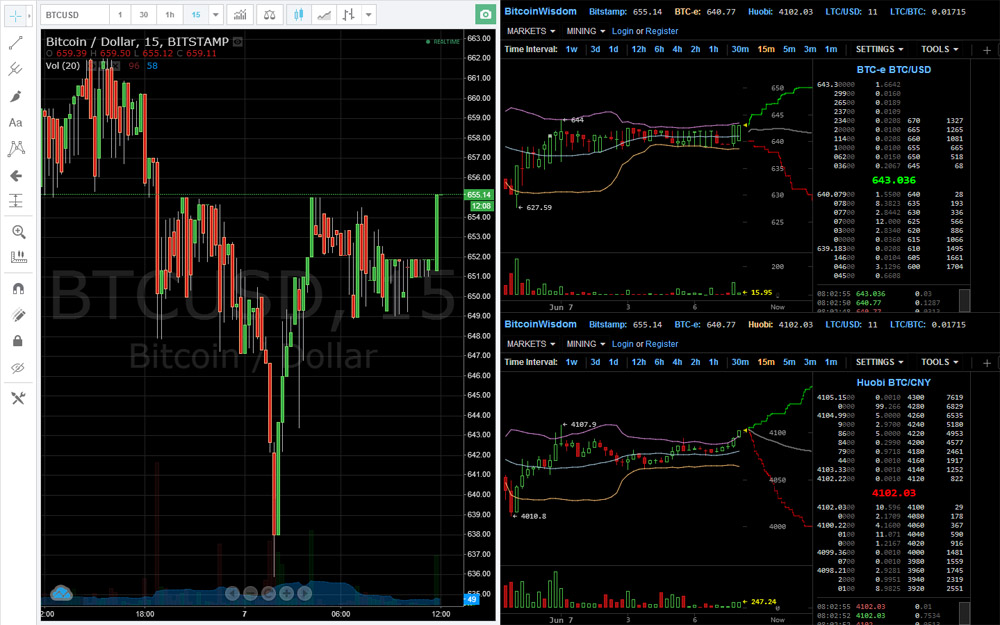Expand the cursor tool options arrow
Viewport: 1000px width, 625px height.
[x=29, y=15]
